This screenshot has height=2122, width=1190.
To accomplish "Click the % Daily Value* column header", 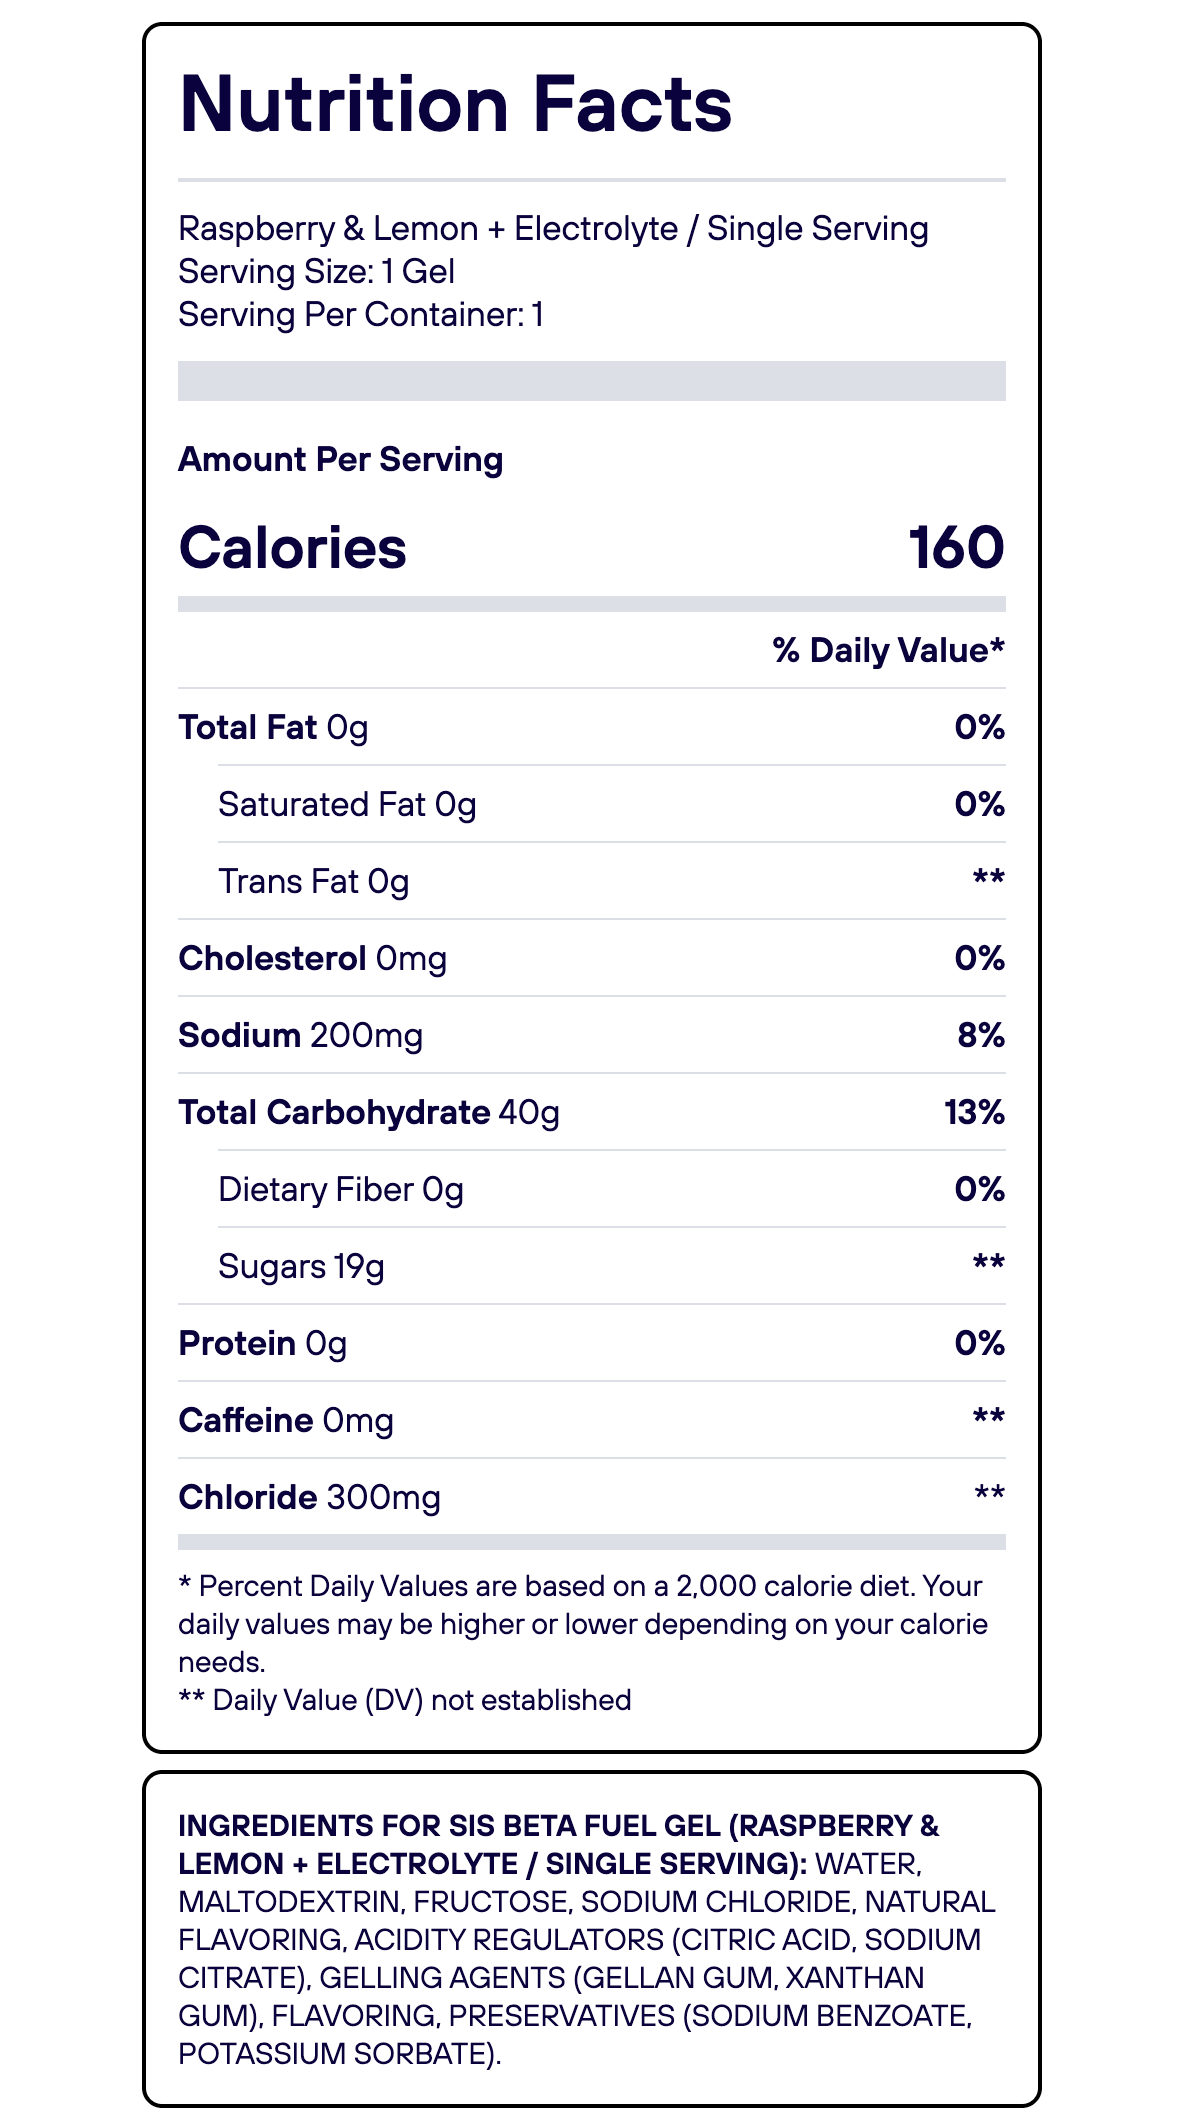I will click(888, 651).
